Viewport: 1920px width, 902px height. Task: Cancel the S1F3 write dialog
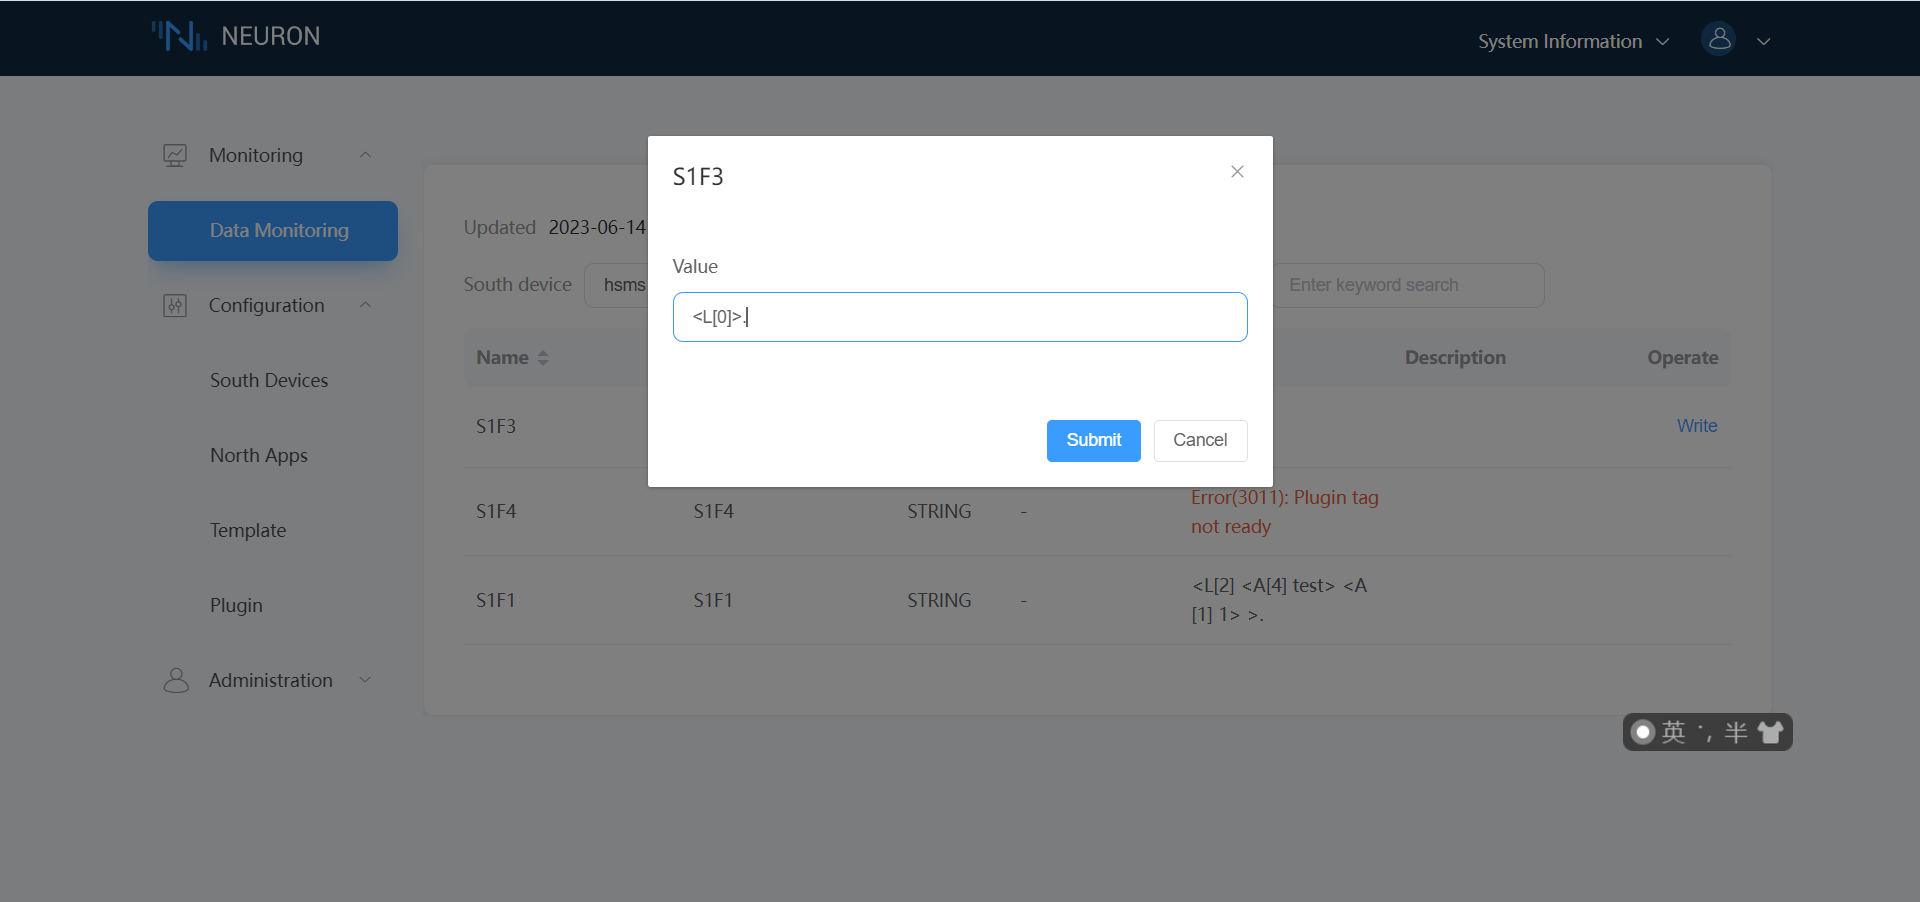tap(1200, 441)
